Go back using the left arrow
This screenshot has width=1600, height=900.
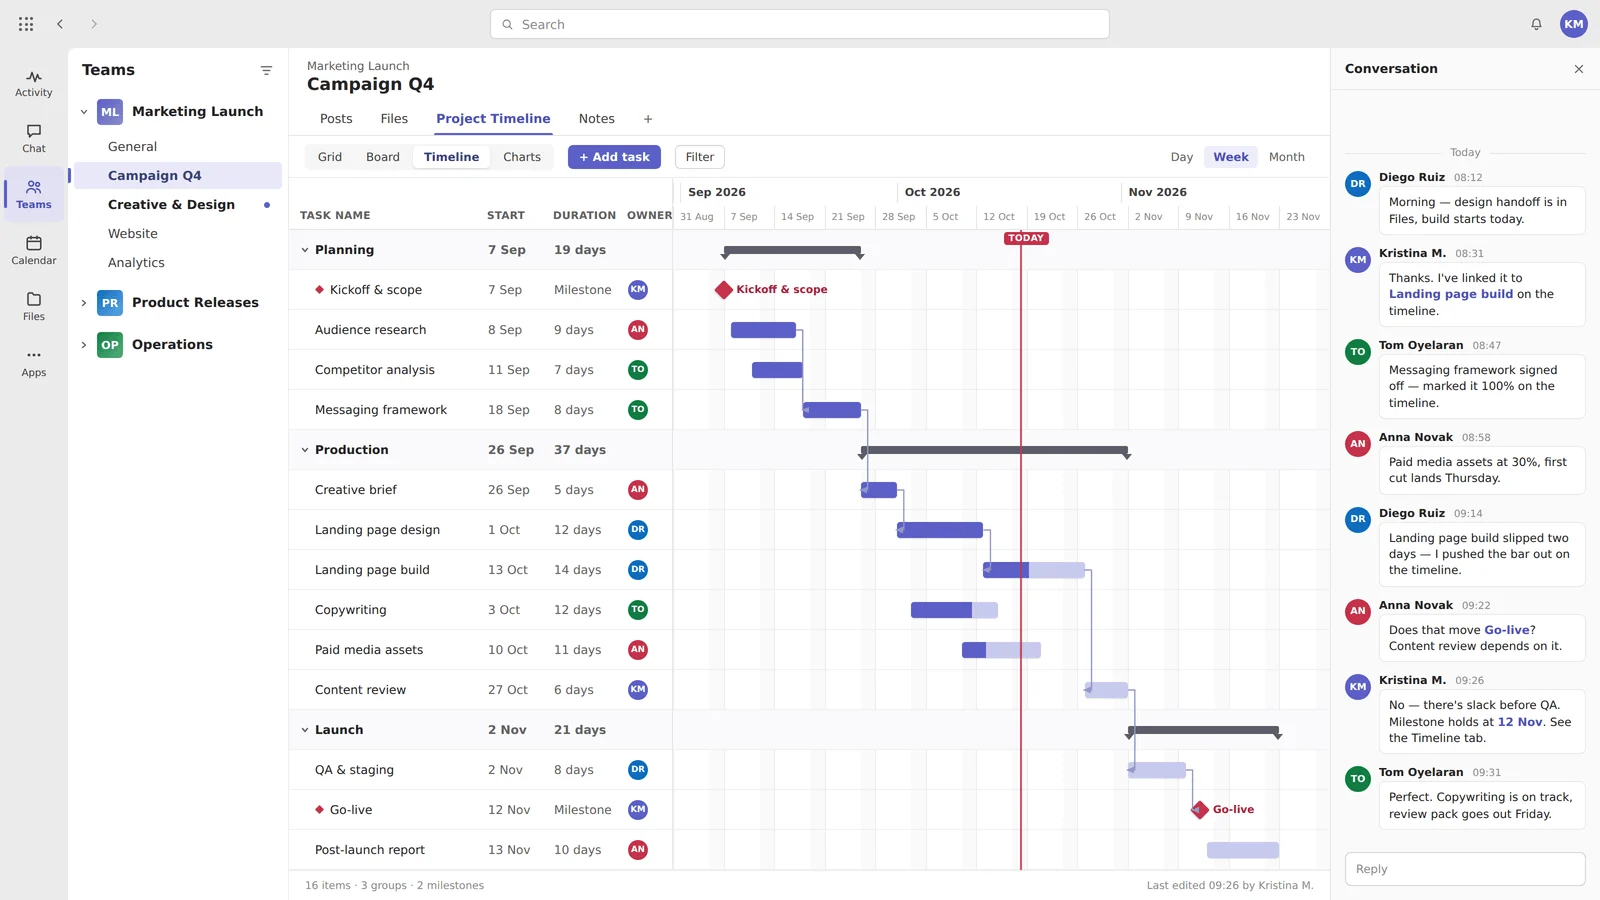click(x=60, y=24)
